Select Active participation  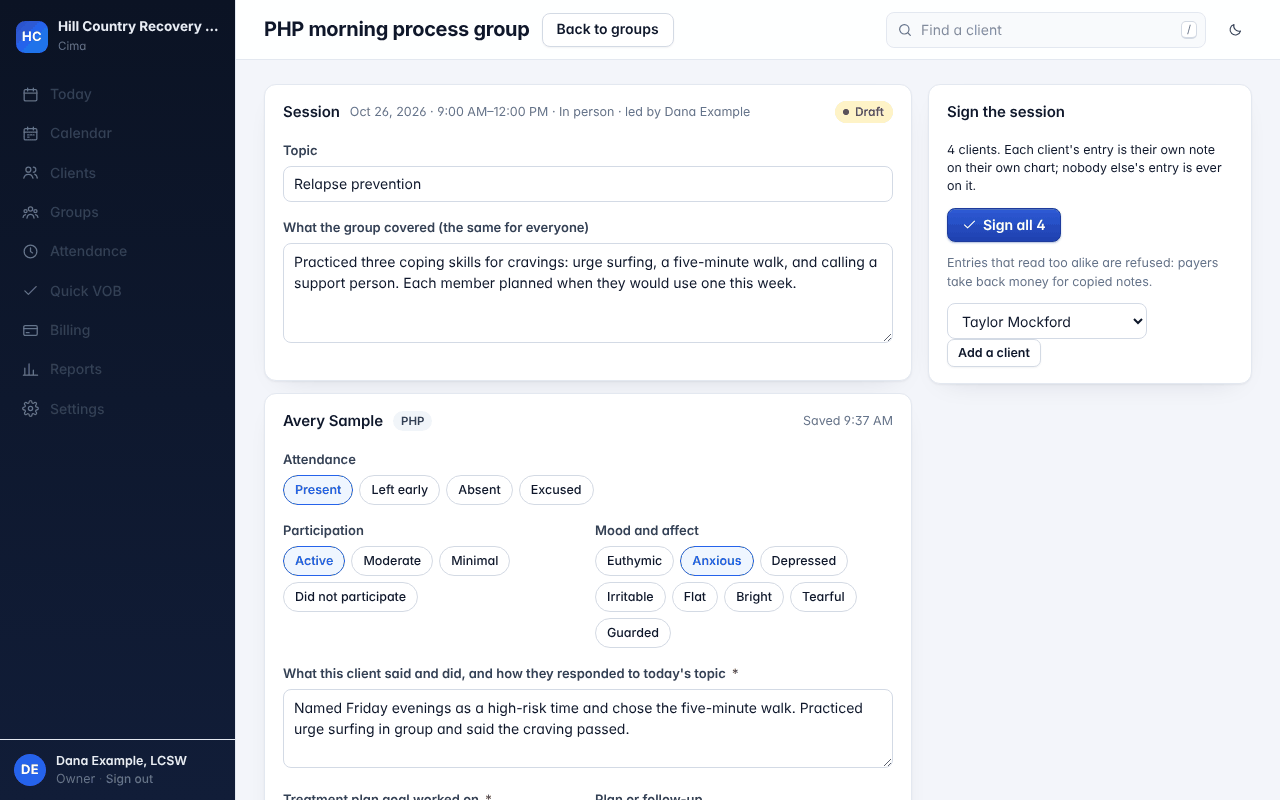[314, 561]
